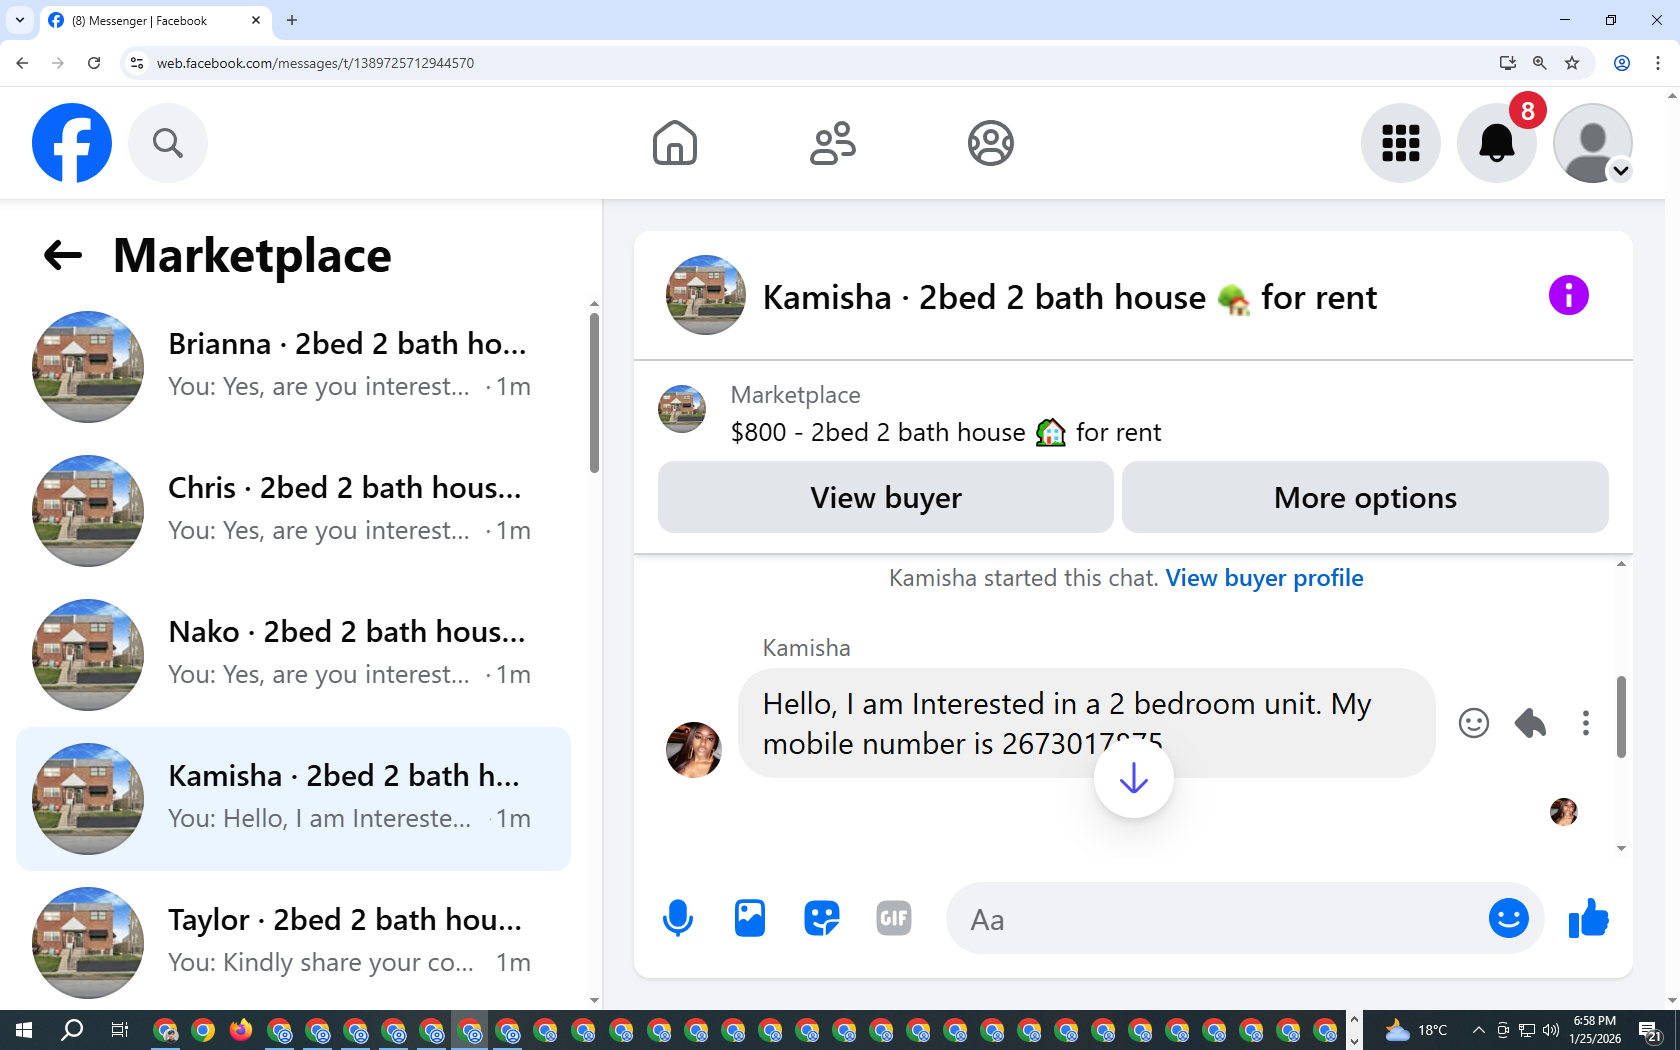The image size is (1680, 1050).
Task: Open the taskbar clock showing 6:58 PM
Action: [1595, 1030]
